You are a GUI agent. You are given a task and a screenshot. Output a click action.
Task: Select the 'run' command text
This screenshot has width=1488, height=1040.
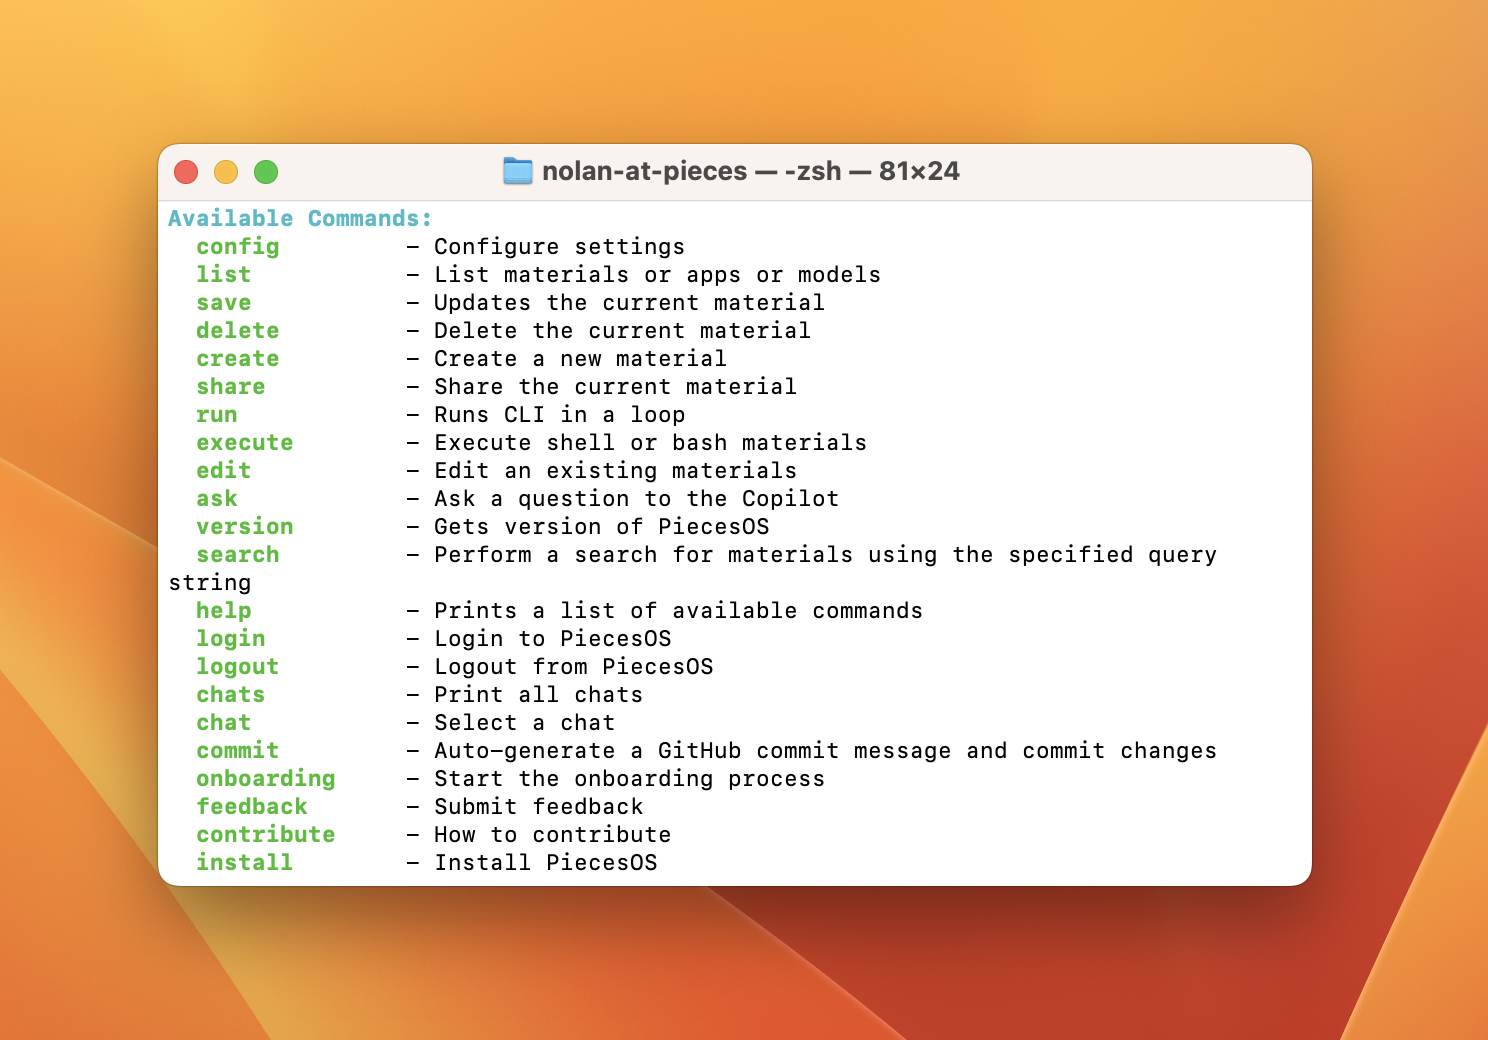tap(217, 414)
